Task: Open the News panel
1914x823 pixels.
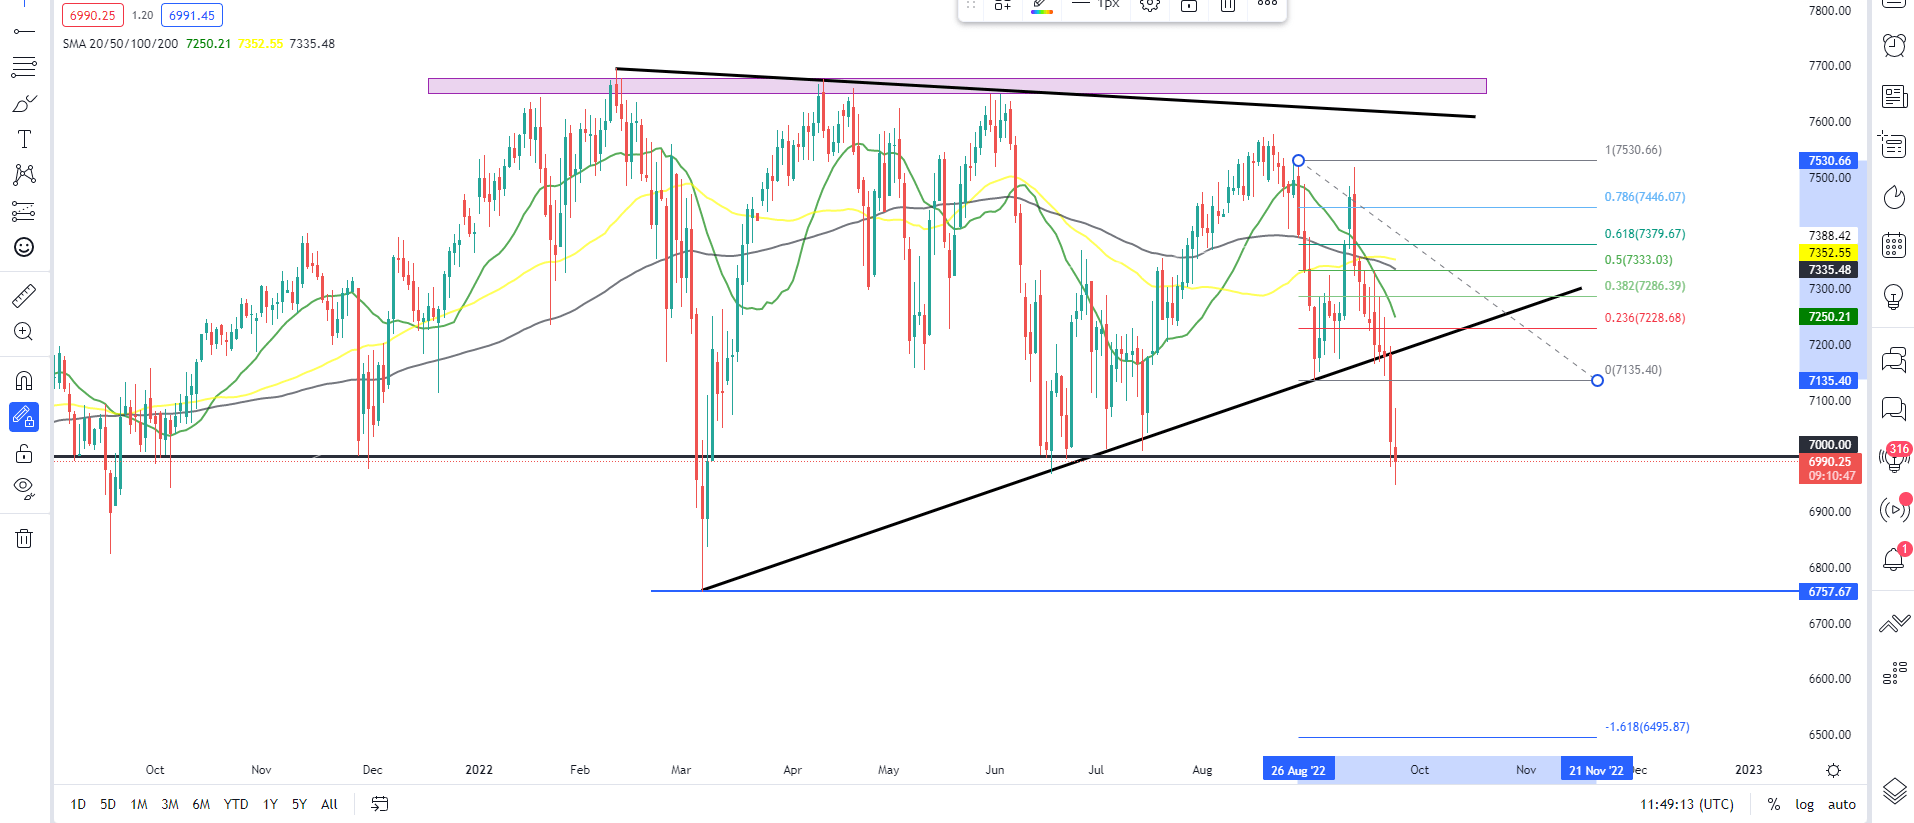Action: point(1894,96)
